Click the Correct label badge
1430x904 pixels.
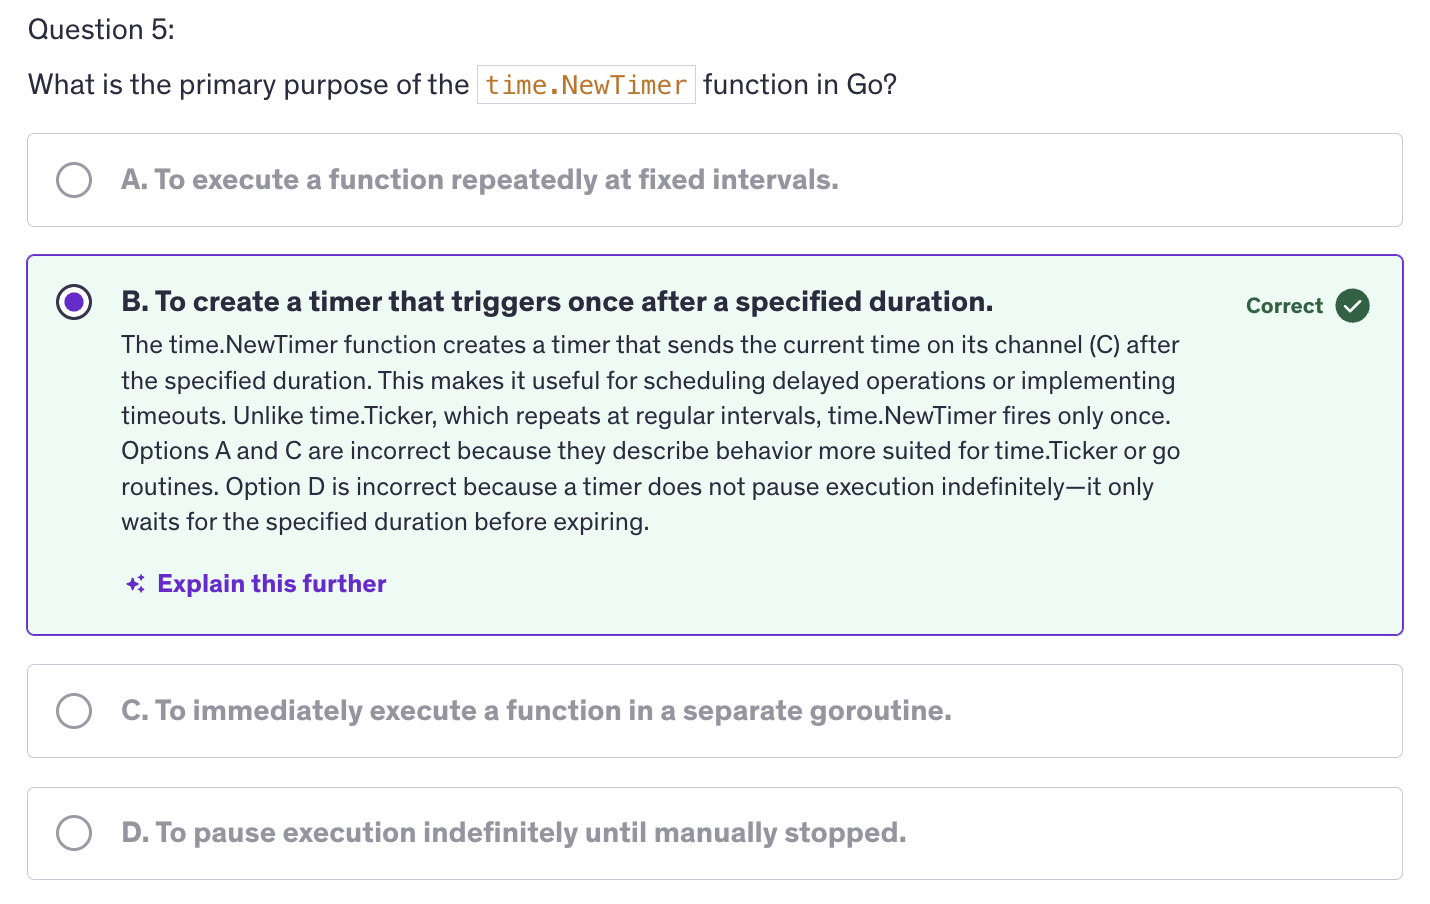pos(1284,306)
